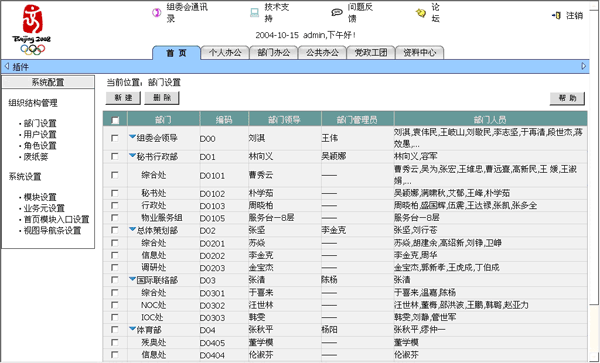The height and width of the screenshot is (363, 600).
Task: Switch to the 首页 tab
Action: click(x=176, y=53)
